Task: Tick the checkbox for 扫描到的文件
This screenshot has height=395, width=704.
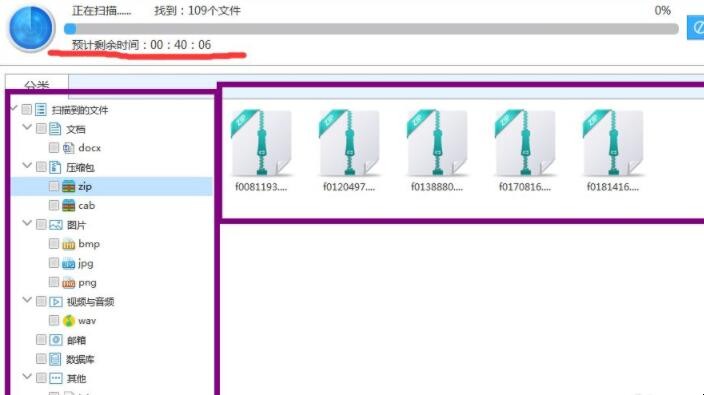Action: tap(26, 110)
